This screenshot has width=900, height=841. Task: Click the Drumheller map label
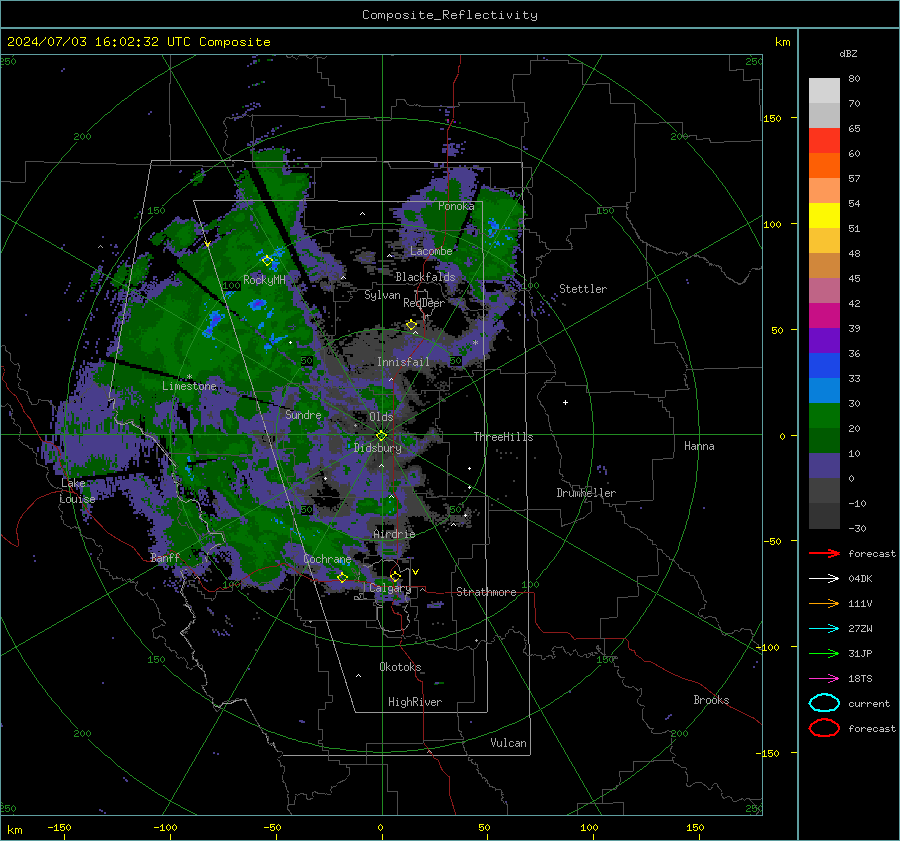(x=586, y=493)
